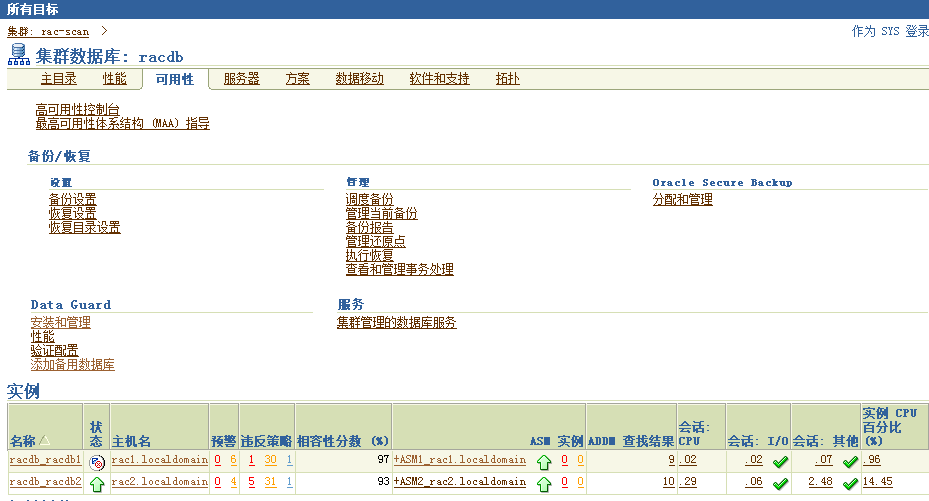Click warning alert count 4 for racdb_racdb2
Viewport: 929px width, 501px height.
233,482
